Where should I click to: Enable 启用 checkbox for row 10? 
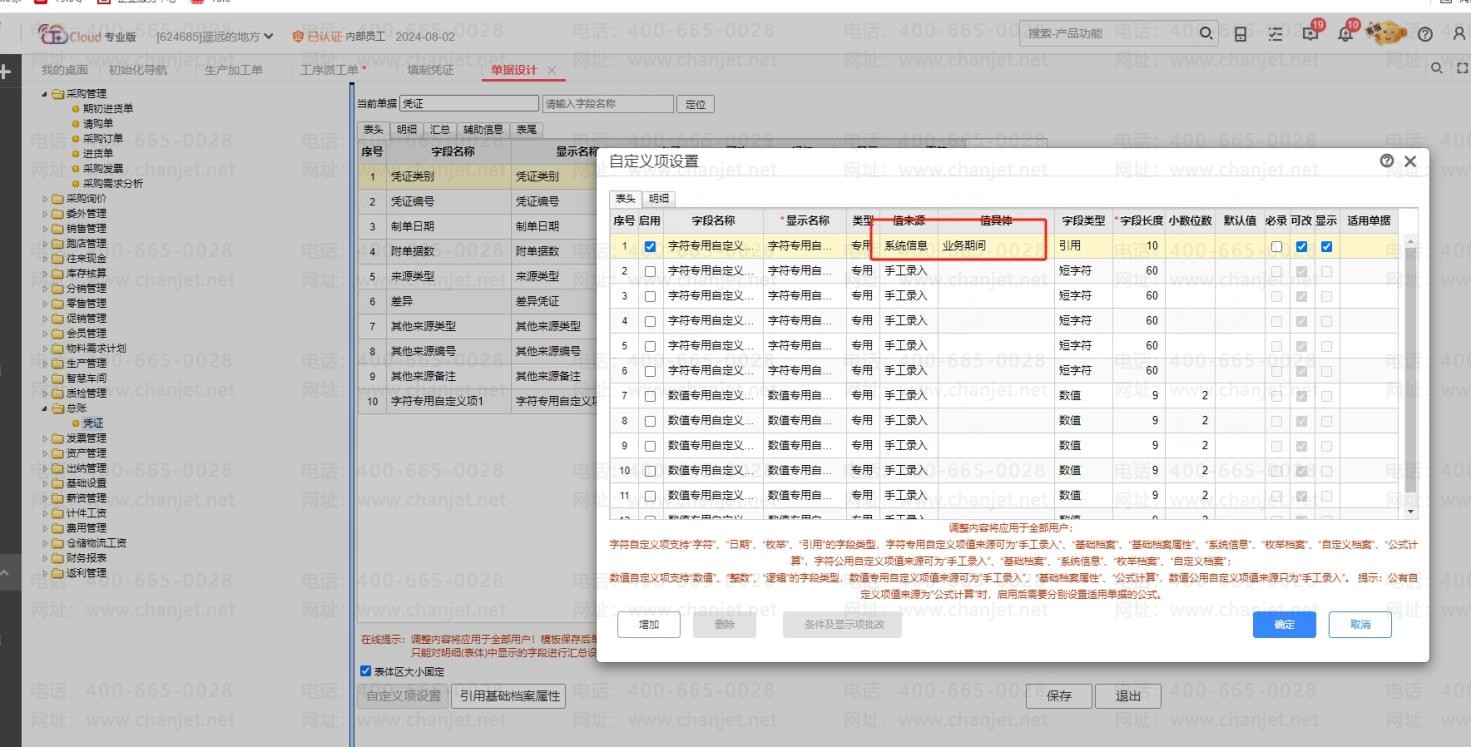[651, 471]
